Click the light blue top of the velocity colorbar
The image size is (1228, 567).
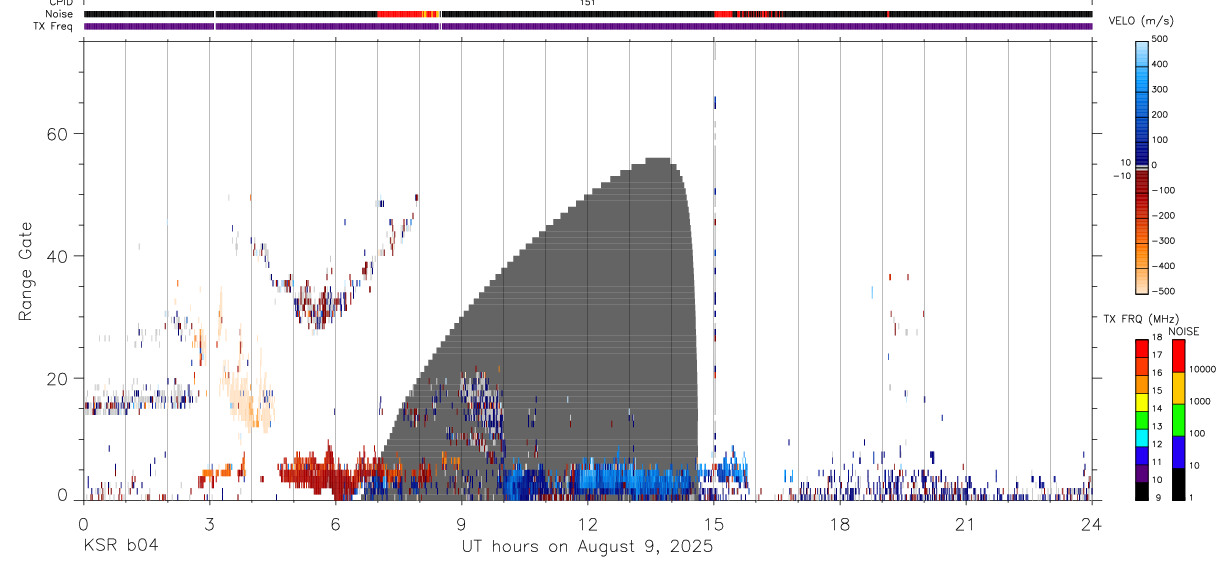click(1141, 52)
